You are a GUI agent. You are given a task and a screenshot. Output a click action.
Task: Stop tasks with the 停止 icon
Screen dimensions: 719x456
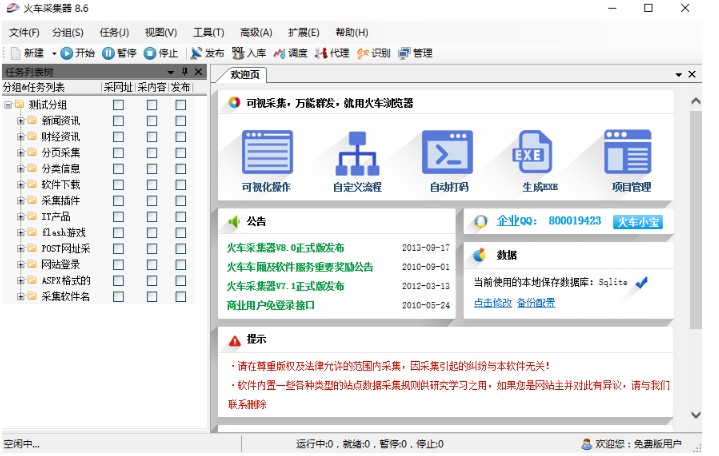point(149,53)
